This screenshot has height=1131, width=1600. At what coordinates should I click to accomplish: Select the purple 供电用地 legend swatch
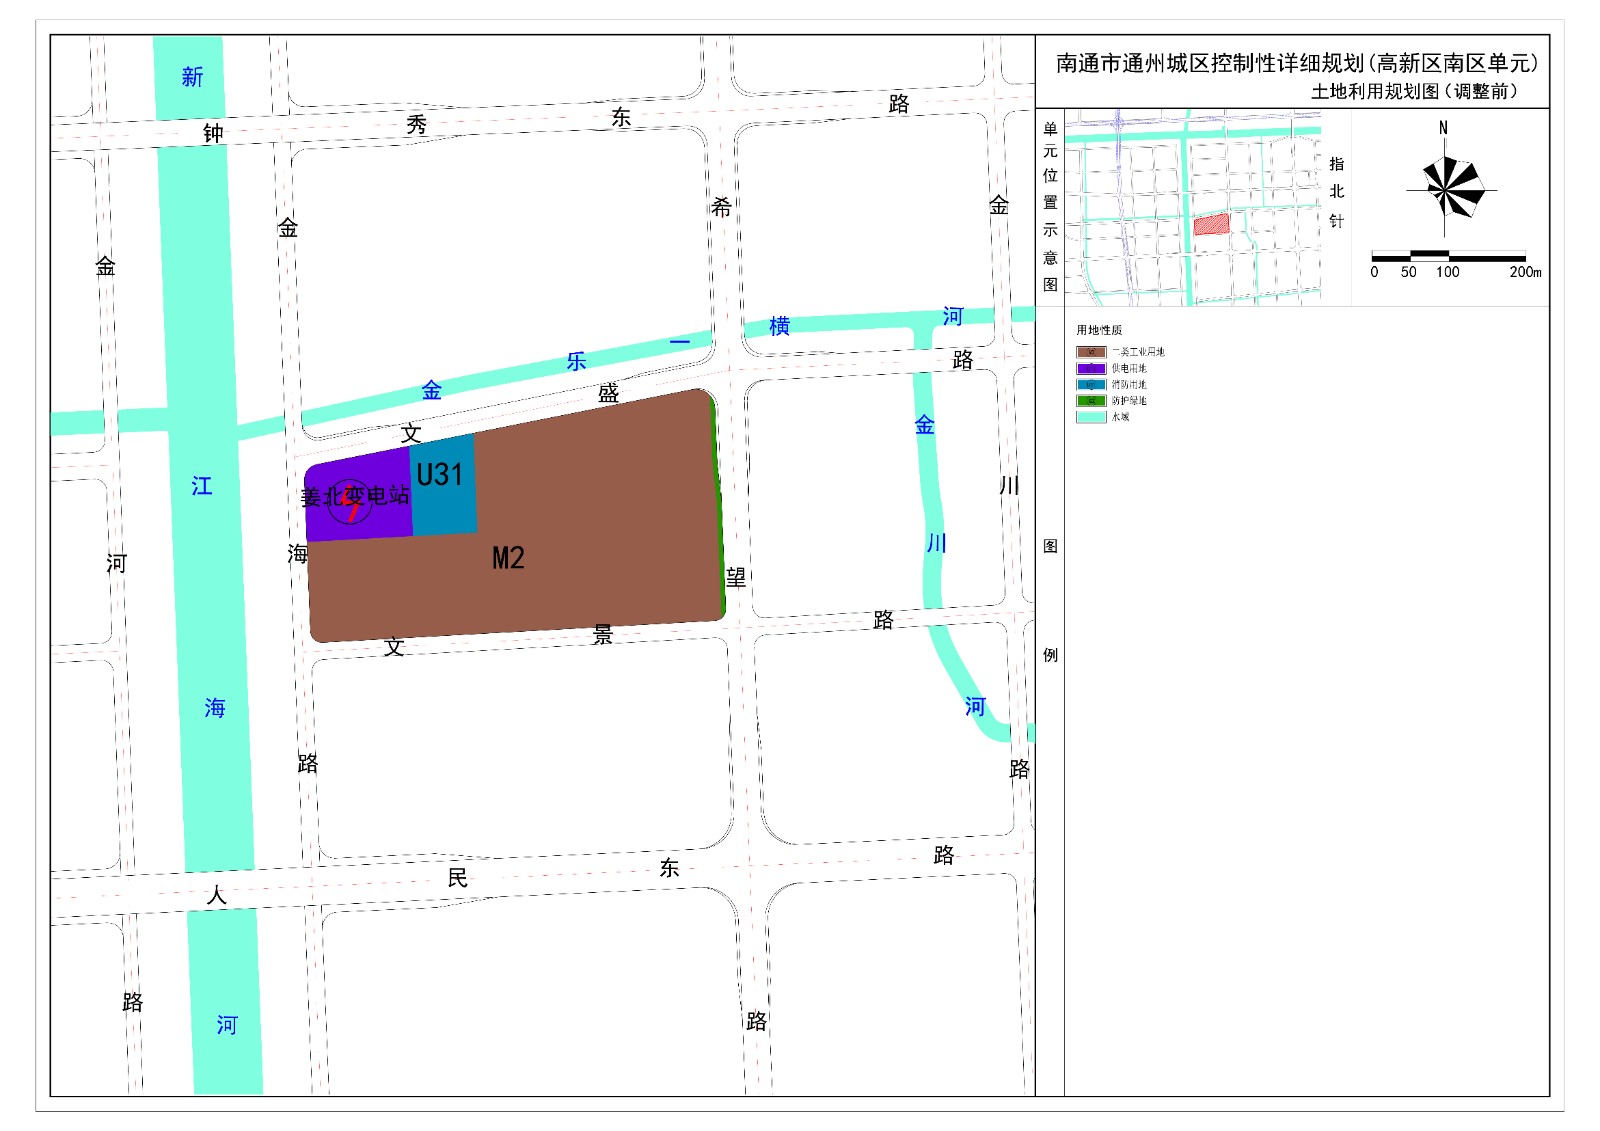(1091, 368)
